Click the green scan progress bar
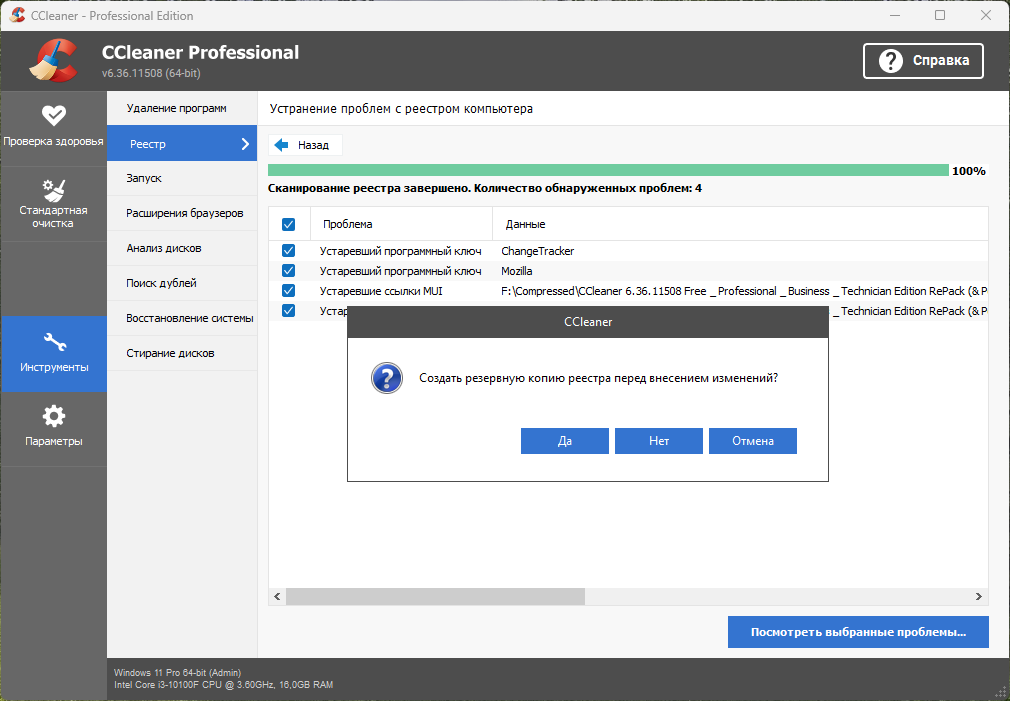Image resolution: width=1010 pixels, height=701 pixels. point(608,170)
